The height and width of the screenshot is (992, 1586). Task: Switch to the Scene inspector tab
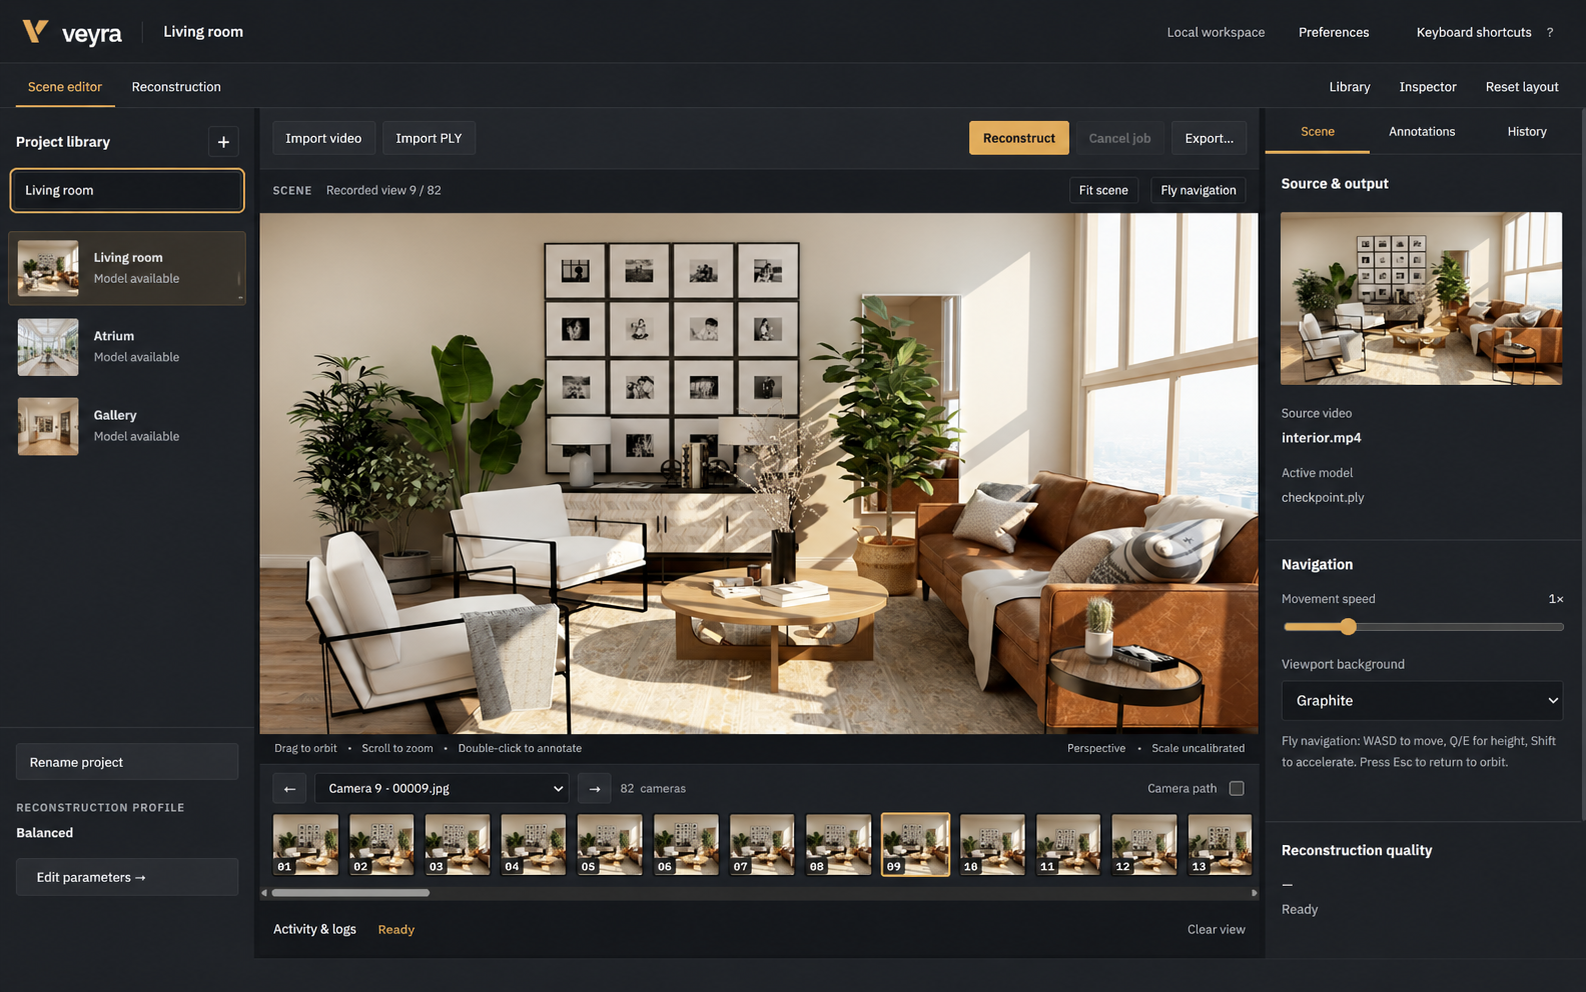point(1317,132)
